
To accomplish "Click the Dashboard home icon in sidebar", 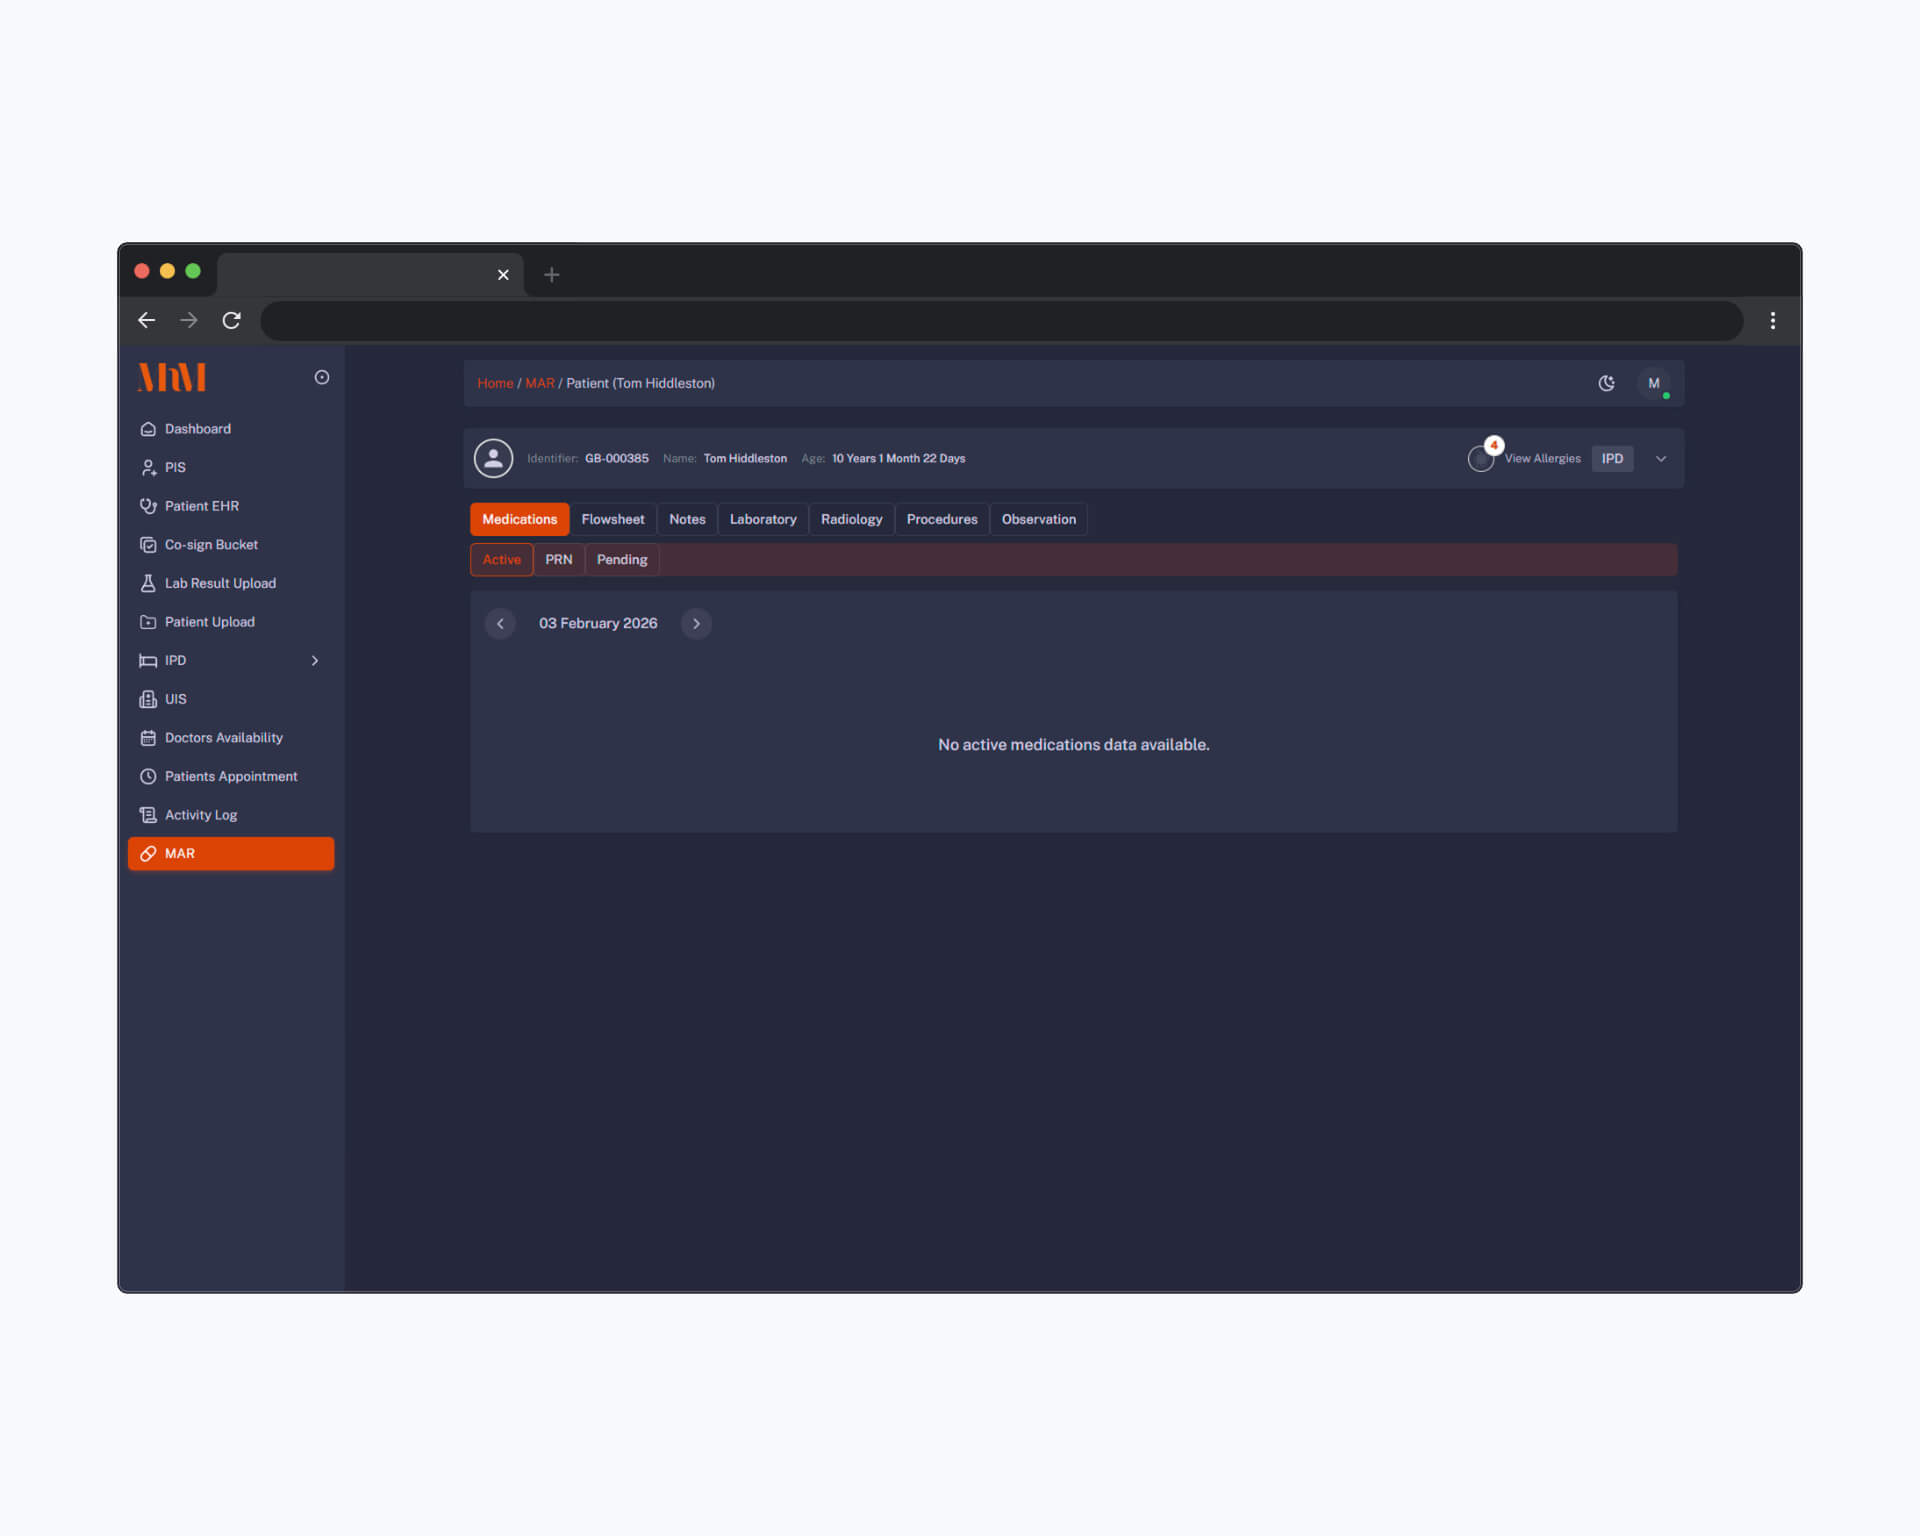I will coord(148,429).
